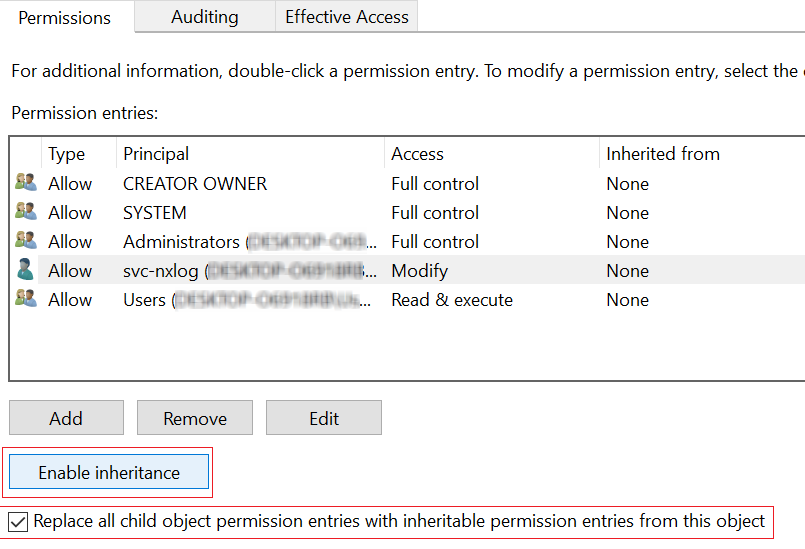Sort by the Principal column header
The width and height of the screenshot is (805, 549).
156,154
